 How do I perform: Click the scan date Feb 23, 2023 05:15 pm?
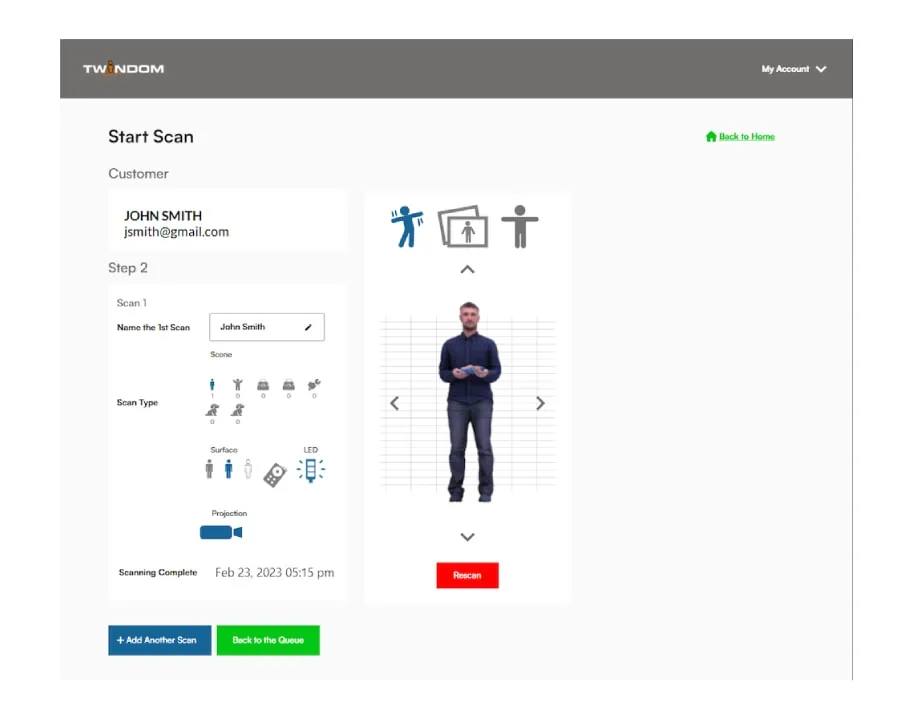275,573
